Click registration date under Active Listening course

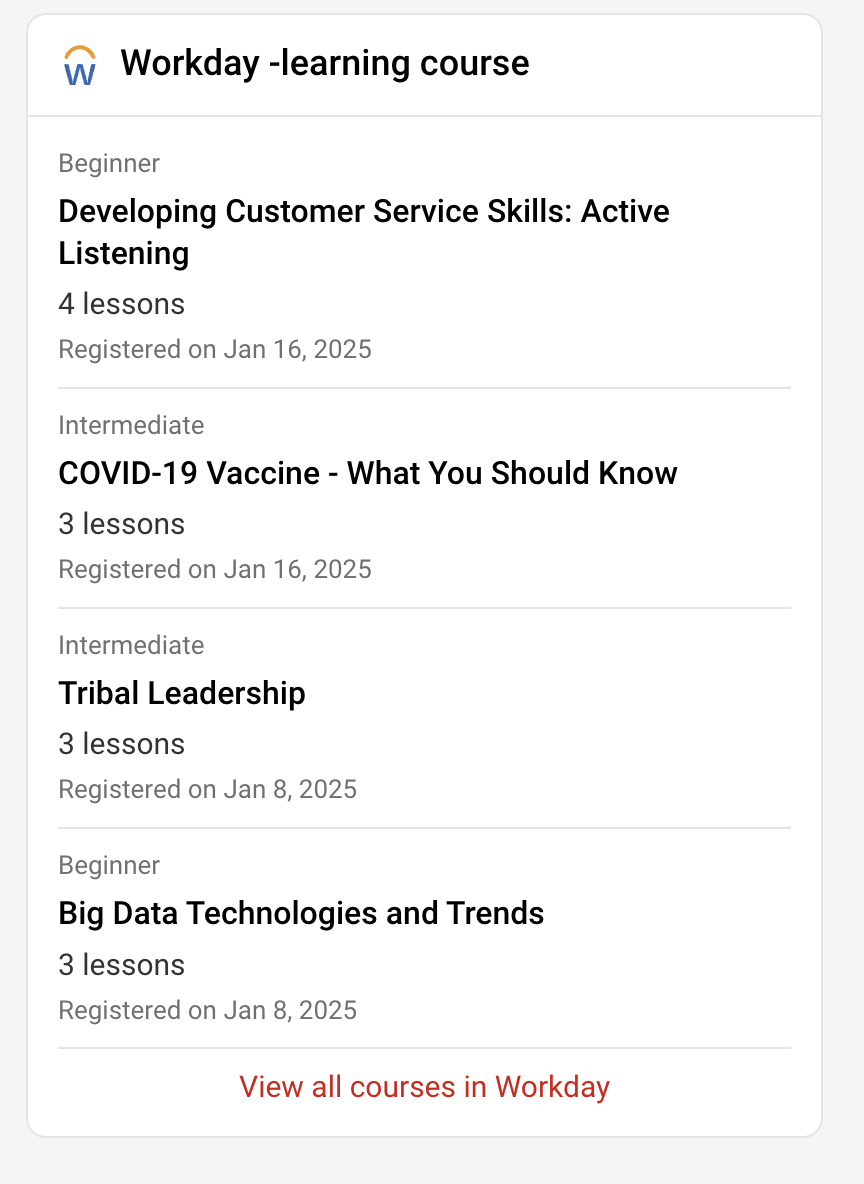point(215,349)
